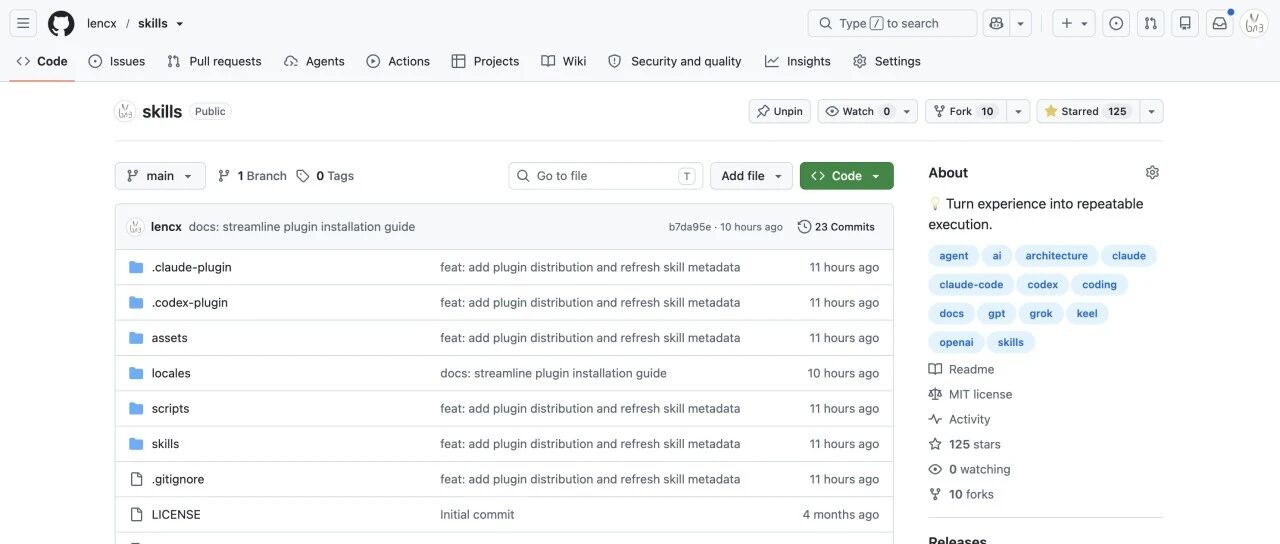Click folder icon of locales row
This screenshot has width=1280, height=544.
136,373
